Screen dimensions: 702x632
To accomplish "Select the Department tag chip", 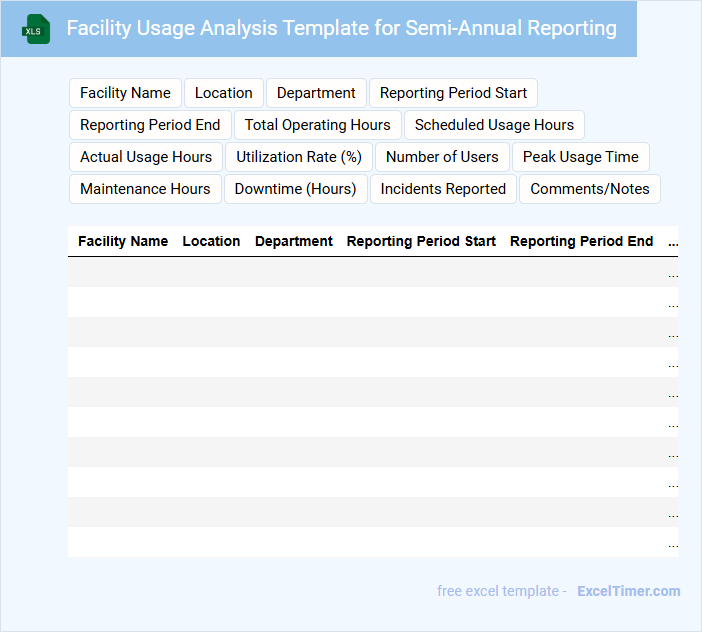I will [316, 93].
